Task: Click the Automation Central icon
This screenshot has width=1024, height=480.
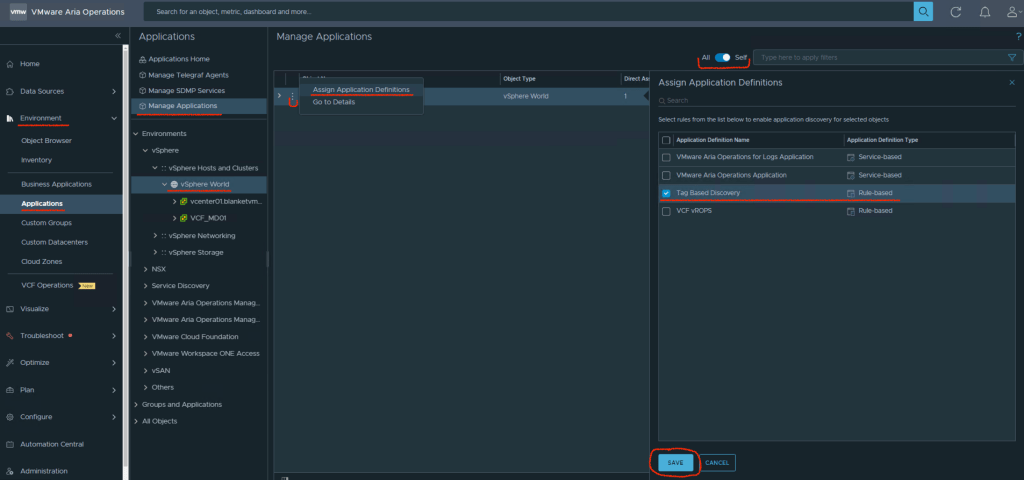Action: 10,444
